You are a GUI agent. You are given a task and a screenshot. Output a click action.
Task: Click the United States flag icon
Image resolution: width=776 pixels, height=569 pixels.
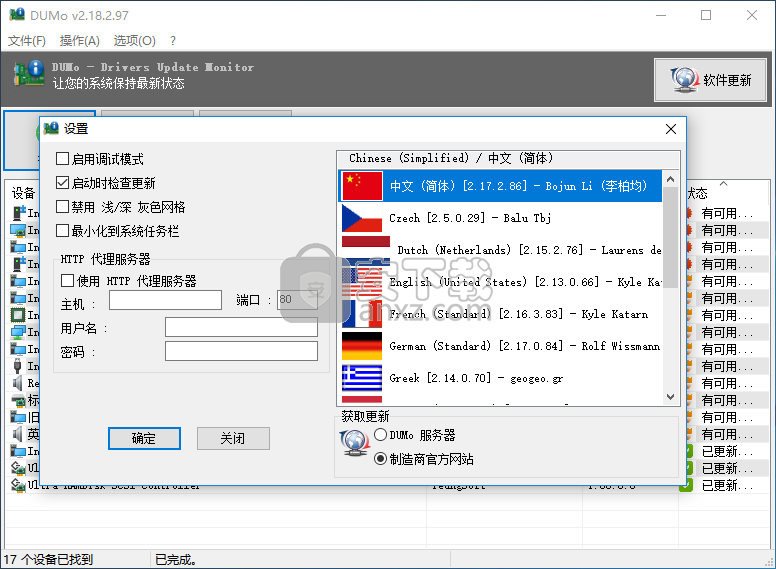point(362,282)
